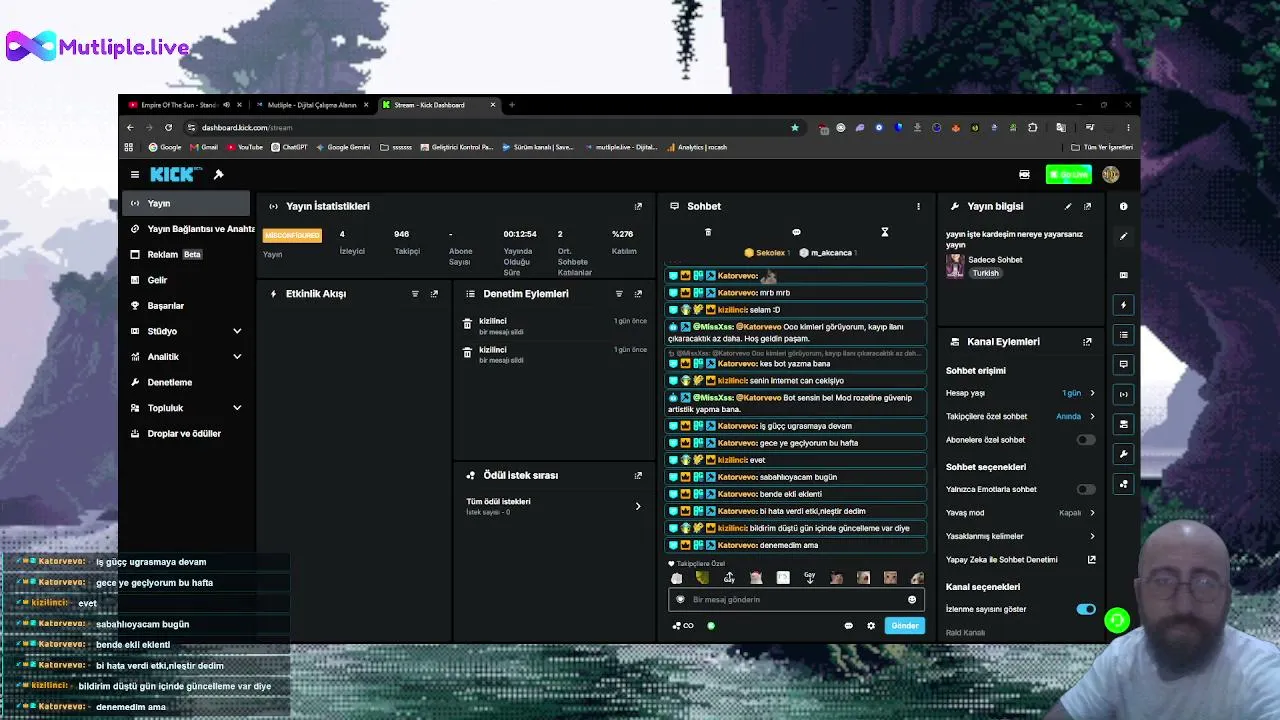Click the chat icon in right sidebar

click(x=1123, y=364)
